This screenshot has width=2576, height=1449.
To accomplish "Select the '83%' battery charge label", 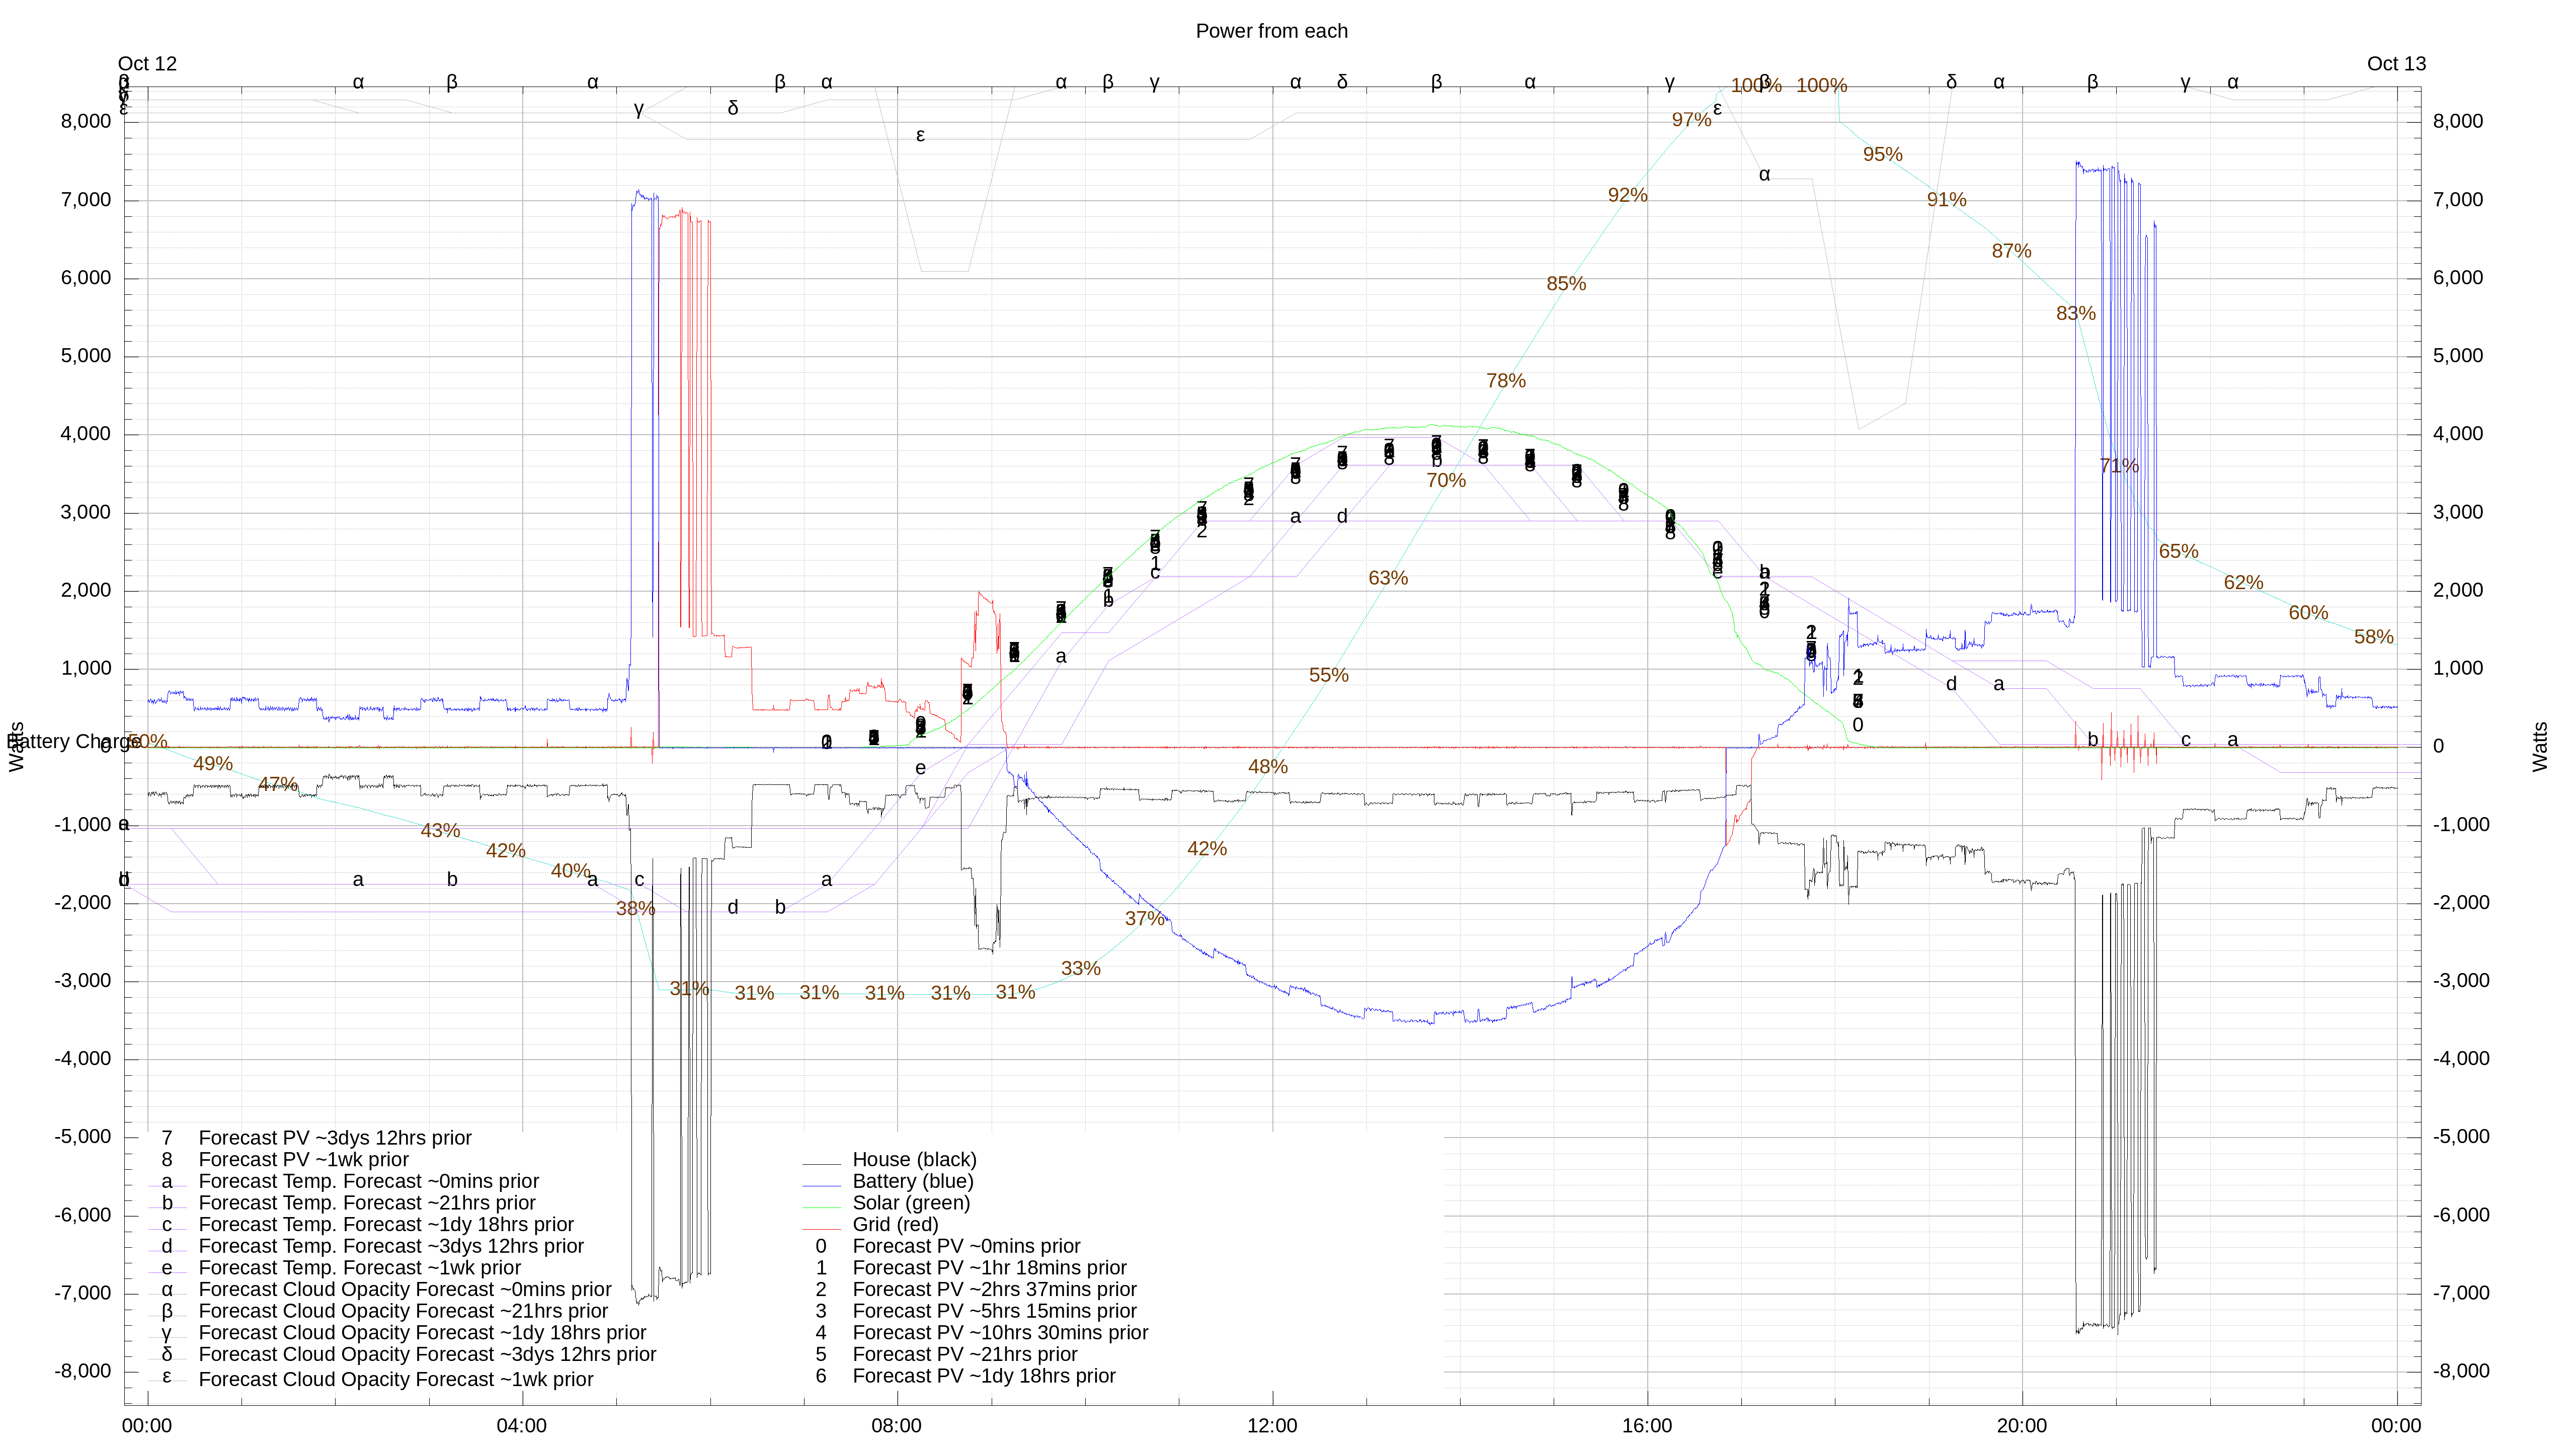I will 2076,314.
